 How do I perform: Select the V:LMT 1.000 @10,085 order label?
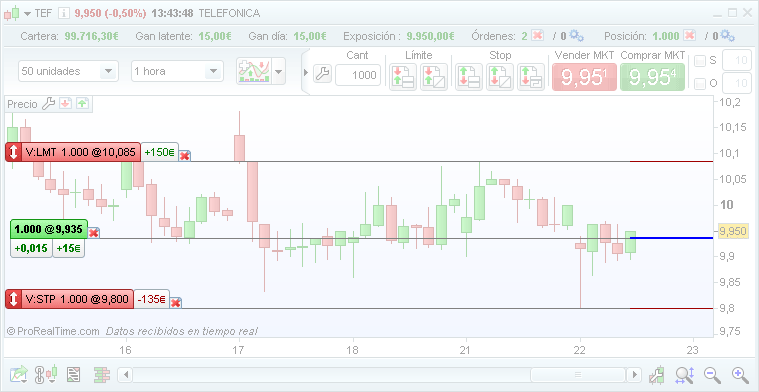[x=73, y=152]
